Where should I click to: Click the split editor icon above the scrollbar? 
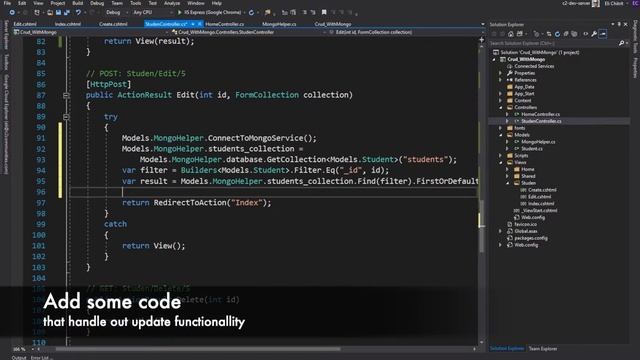482,40
